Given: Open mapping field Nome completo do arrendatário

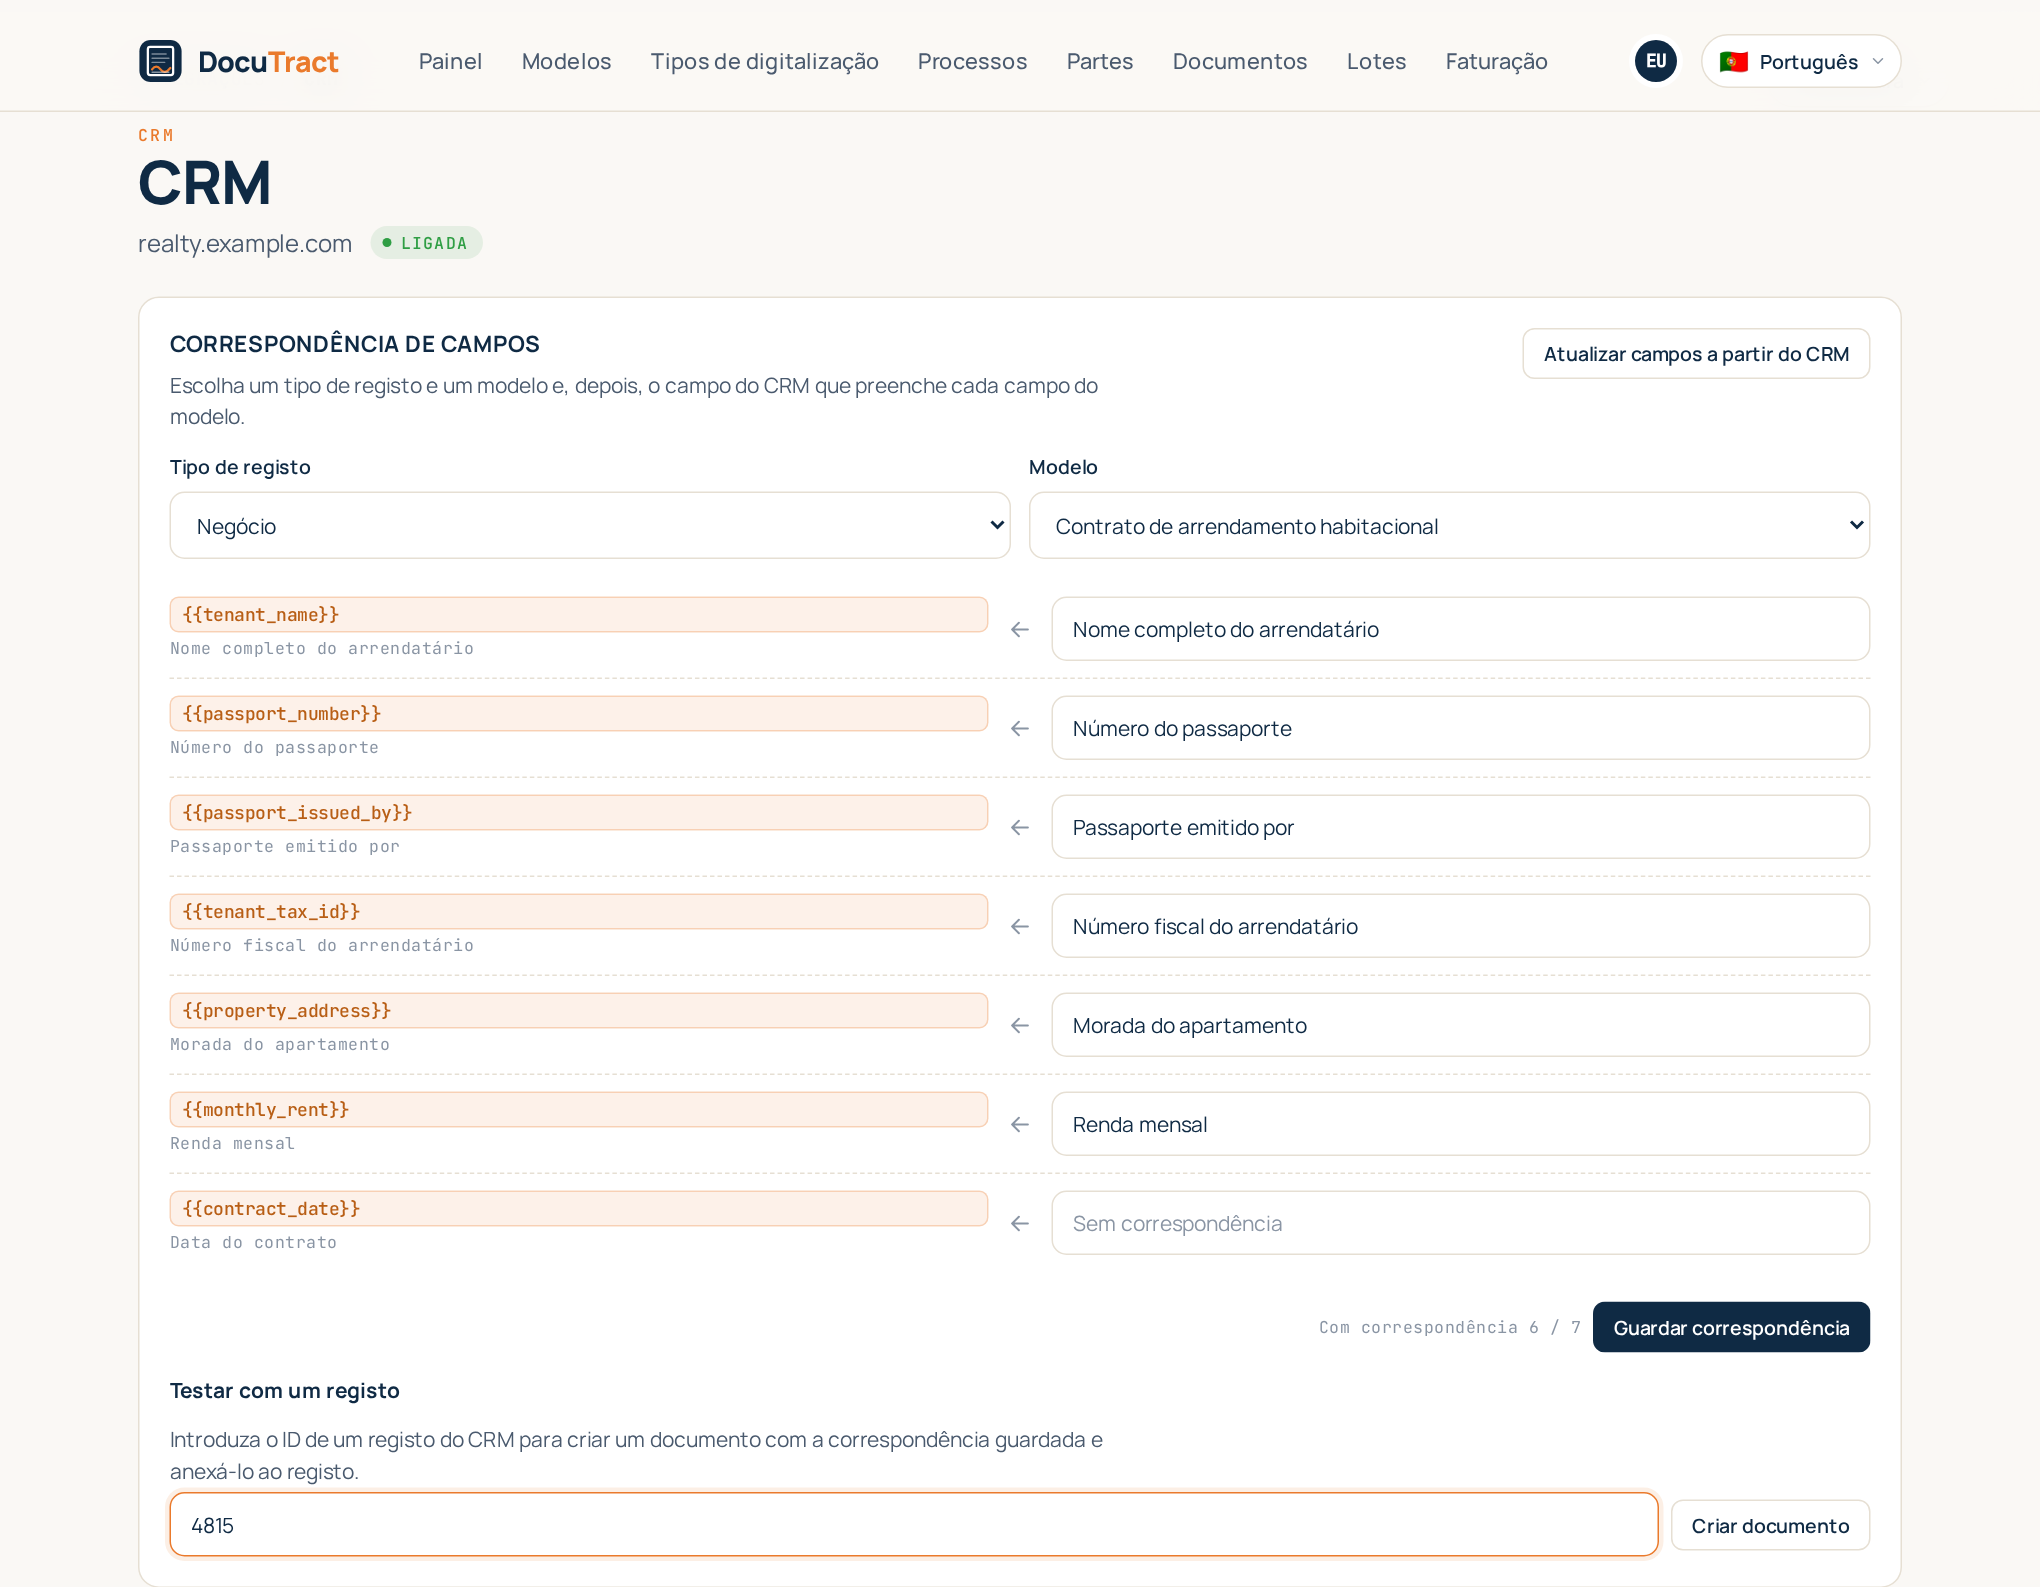Looking at the screenshot, I should (1460, 629).
